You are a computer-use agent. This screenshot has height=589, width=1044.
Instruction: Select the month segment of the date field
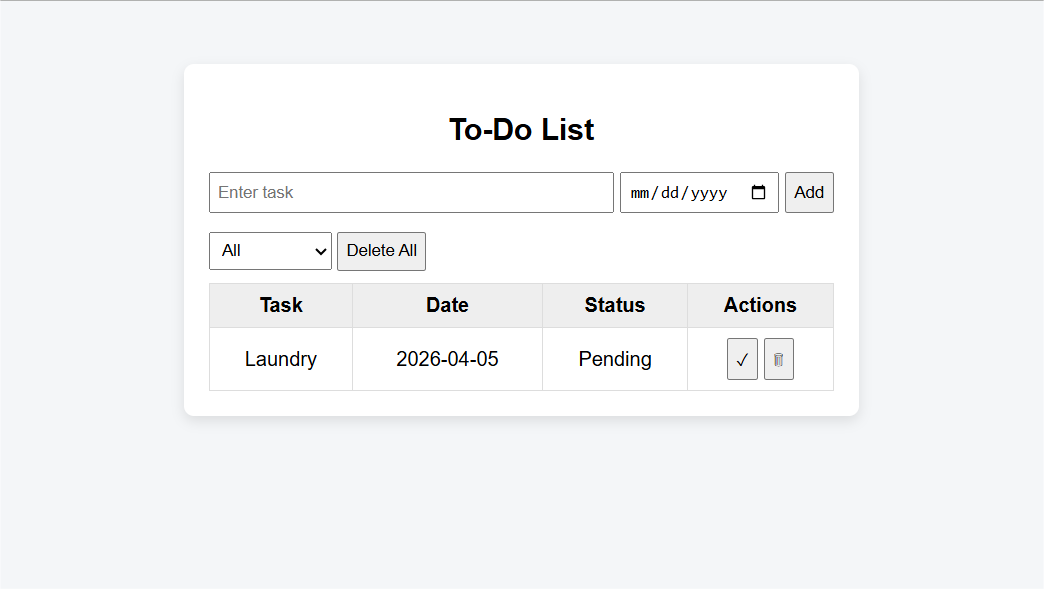pos(639,193)
